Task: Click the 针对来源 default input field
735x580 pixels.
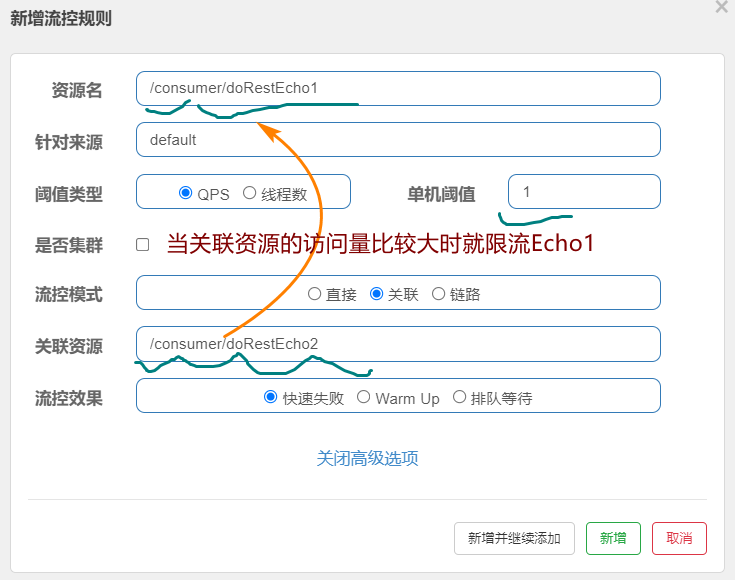Action: (x=398, y=140)
